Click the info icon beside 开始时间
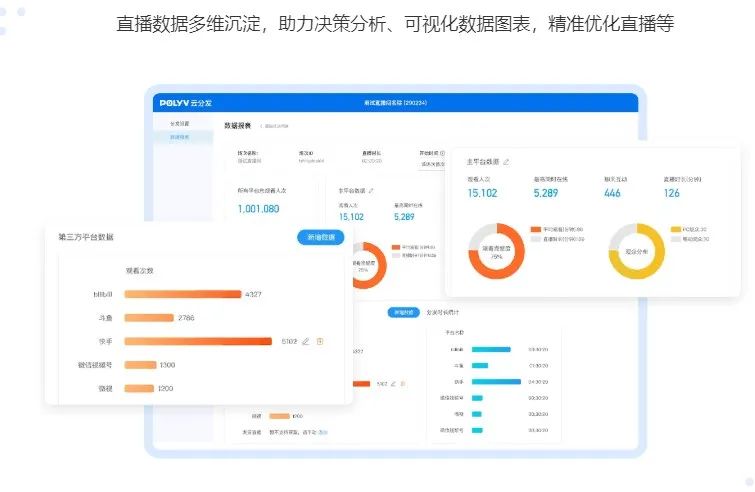The height and width of the screenshot is (492, 755). click(x=443, y=153)
